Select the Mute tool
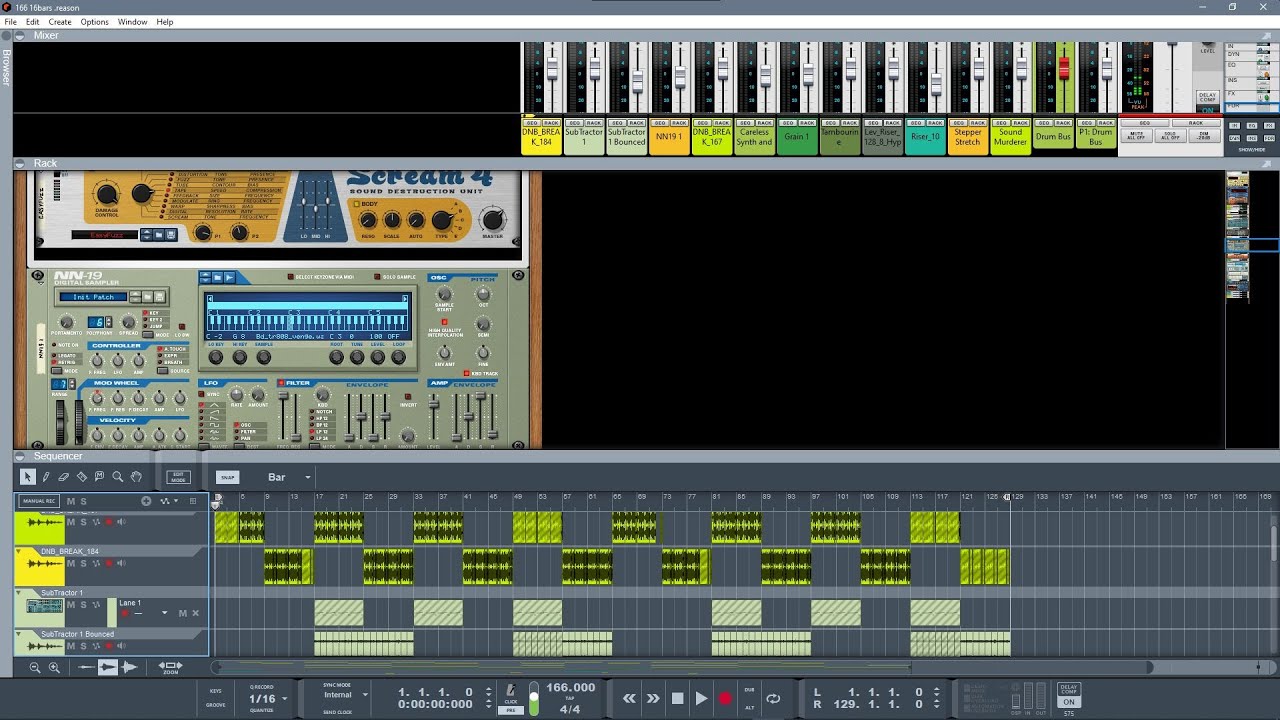 click(100, 477)
